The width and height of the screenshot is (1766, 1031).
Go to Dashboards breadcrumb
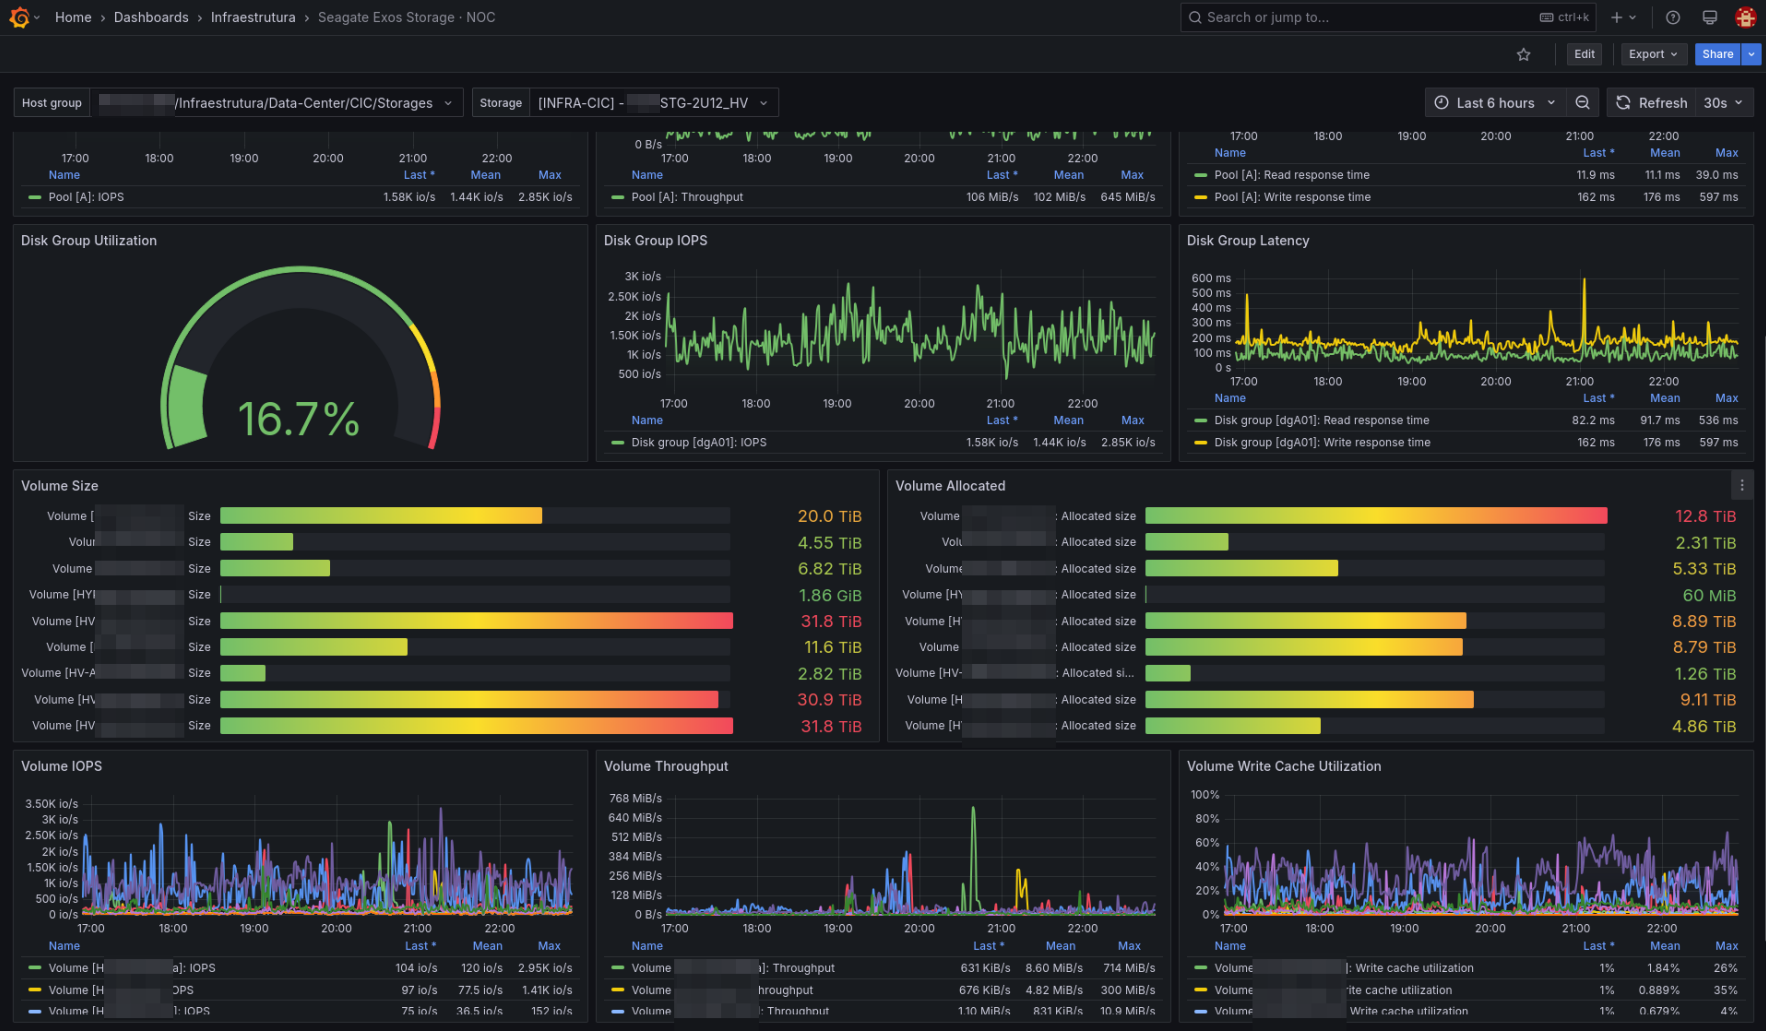[151, 17]
